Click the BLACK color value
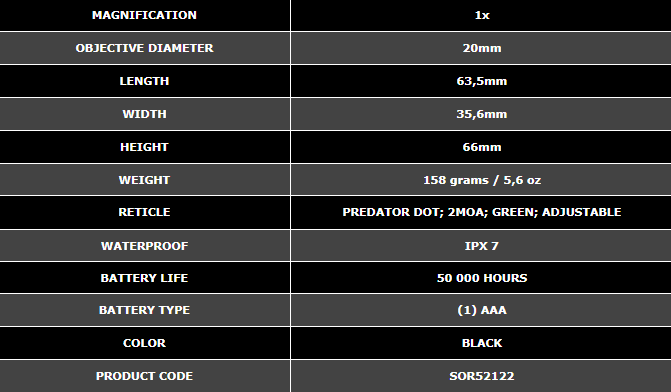This screenshot has width=671, height=392. [482, 343]
